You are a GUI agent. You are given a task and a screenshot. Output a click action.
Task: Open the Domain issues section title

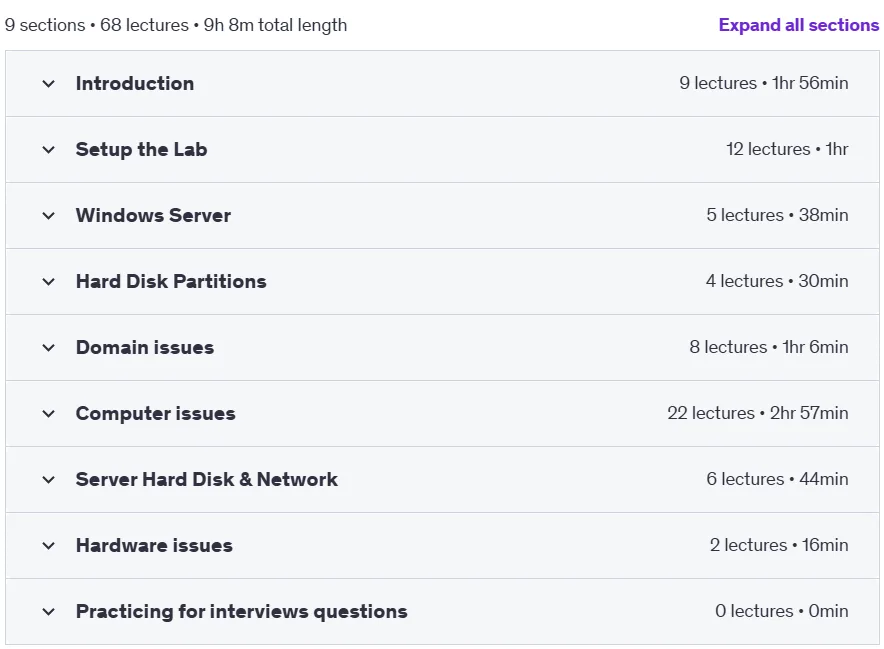pos(145,347)
